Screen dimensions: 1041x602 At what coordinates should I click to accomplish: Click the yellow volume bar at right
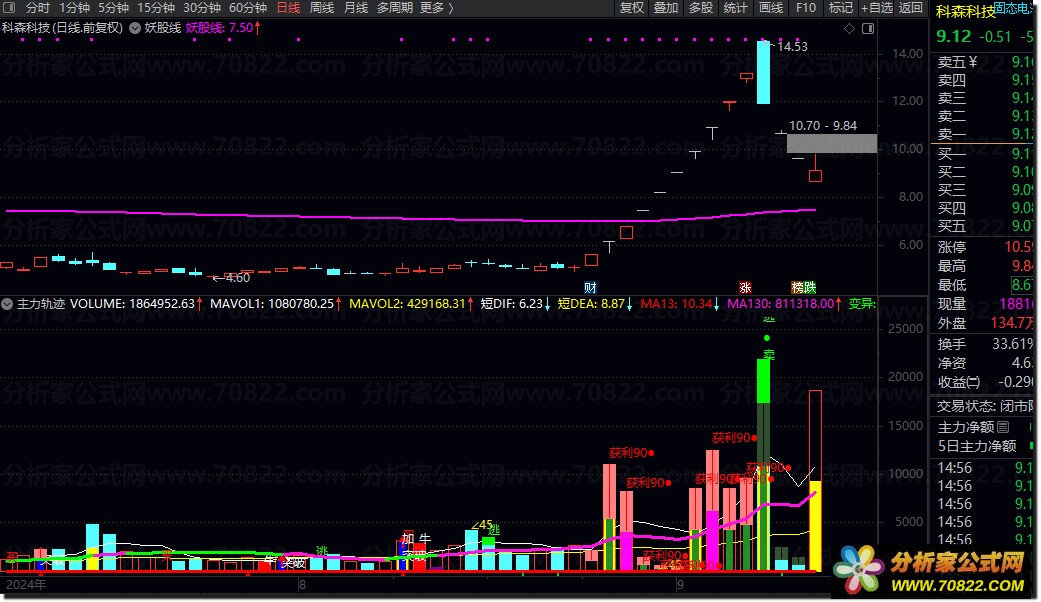click(x=815, y=526)
